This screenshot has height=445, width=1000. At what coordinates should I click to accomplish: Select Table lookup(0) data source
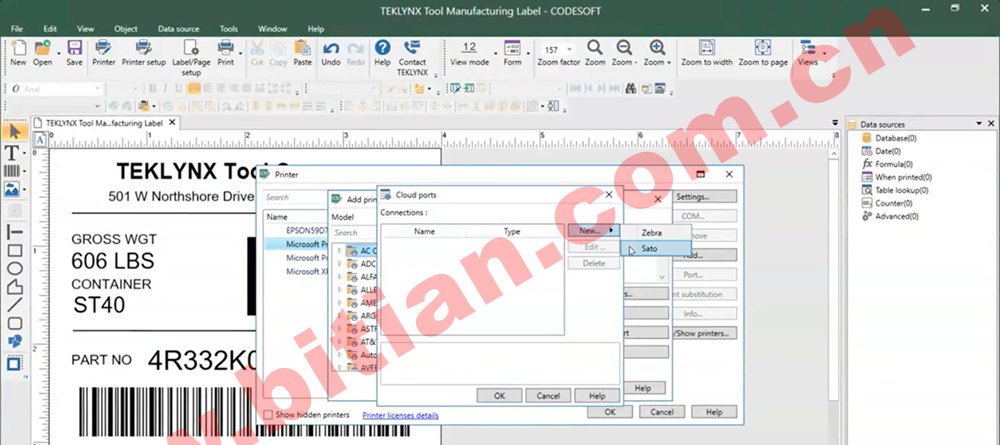point(901,190)
